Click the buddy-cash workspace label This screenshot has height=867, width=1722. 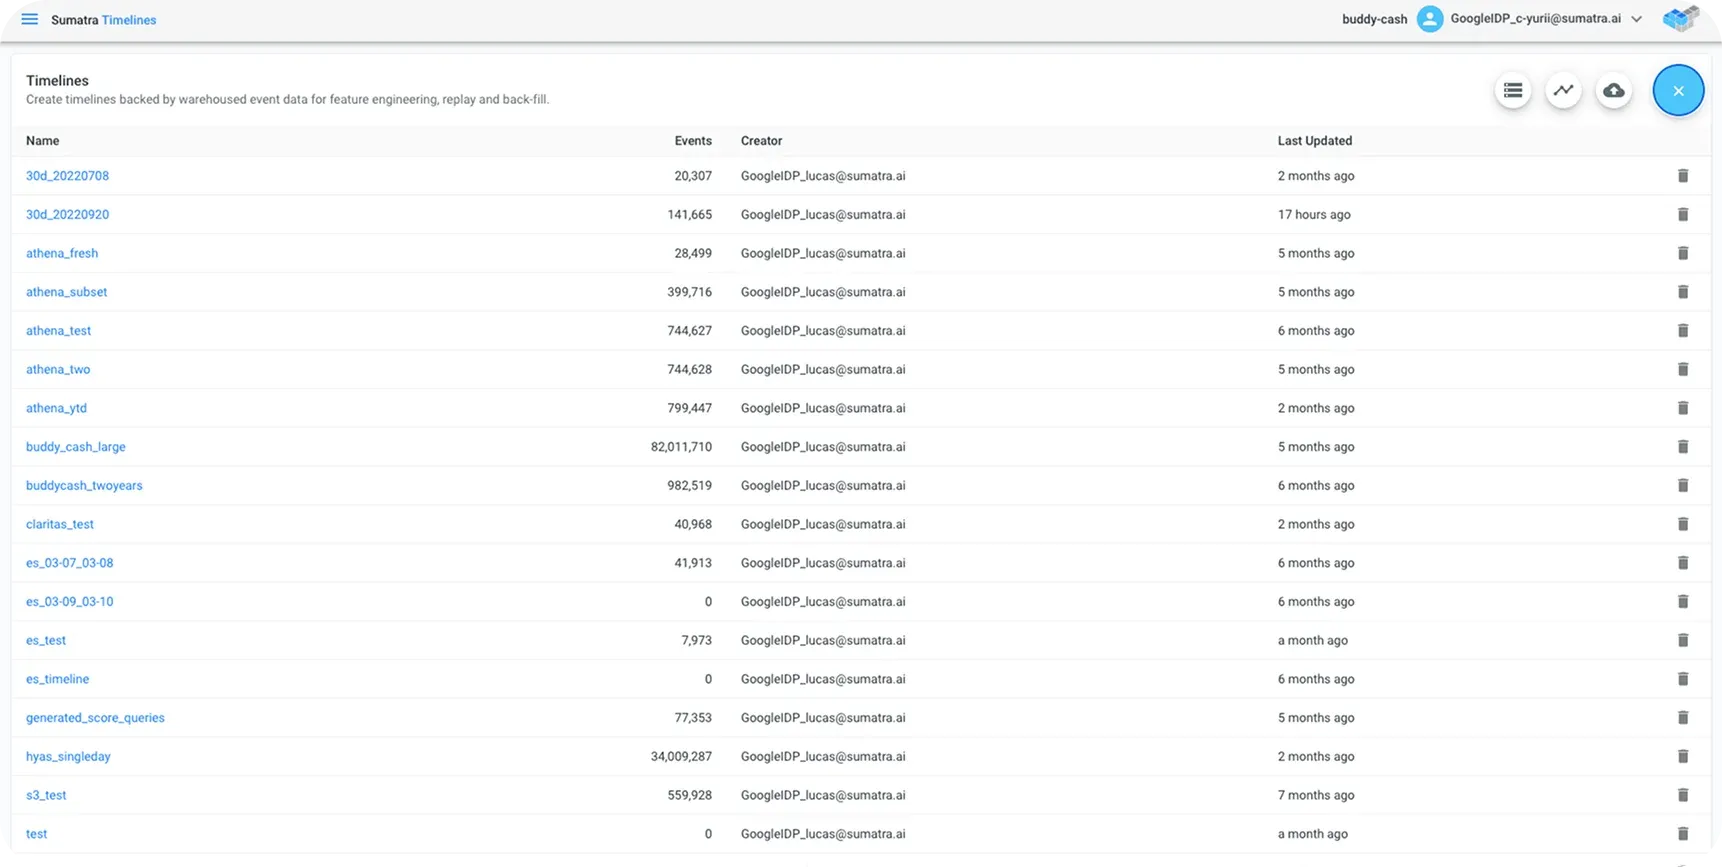click(x=1374, y=20)
